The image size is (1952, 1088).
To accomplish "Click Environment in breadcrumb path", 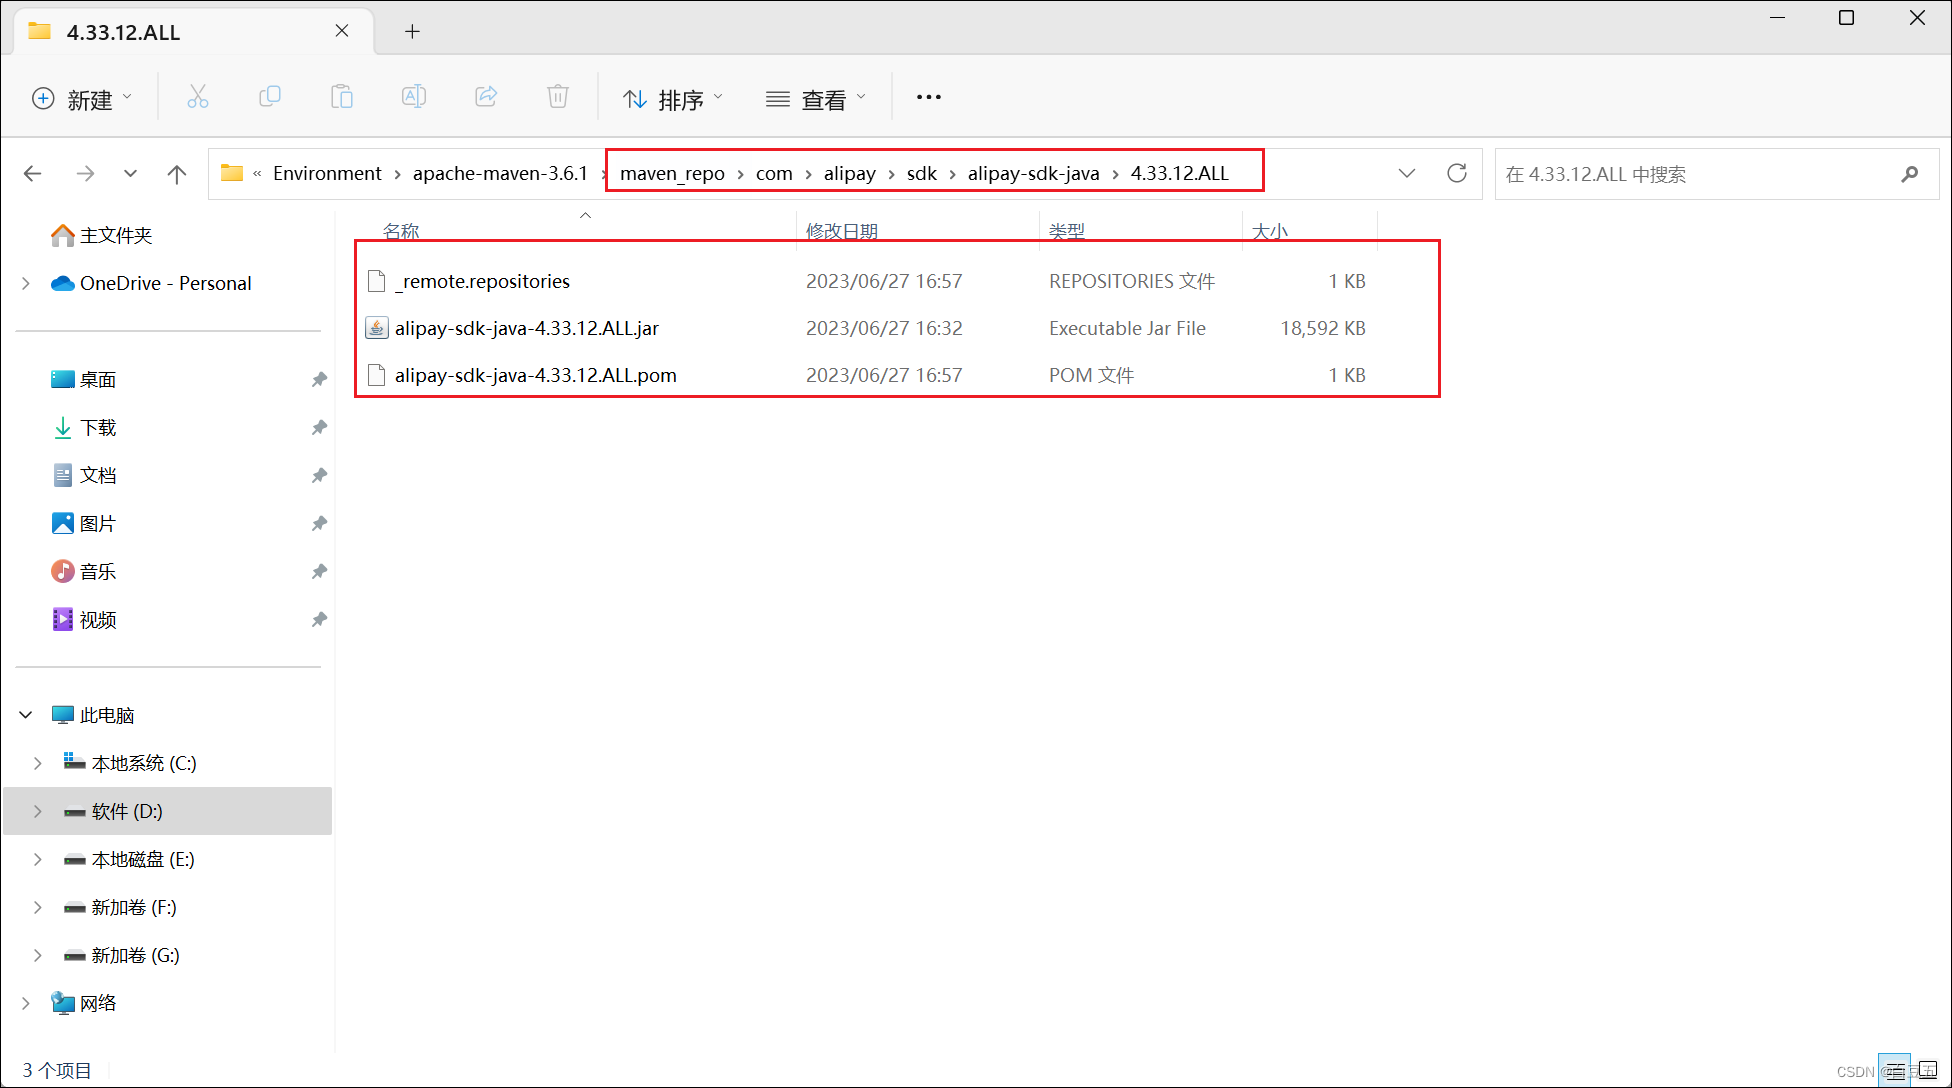I will (x=327, y=173).
